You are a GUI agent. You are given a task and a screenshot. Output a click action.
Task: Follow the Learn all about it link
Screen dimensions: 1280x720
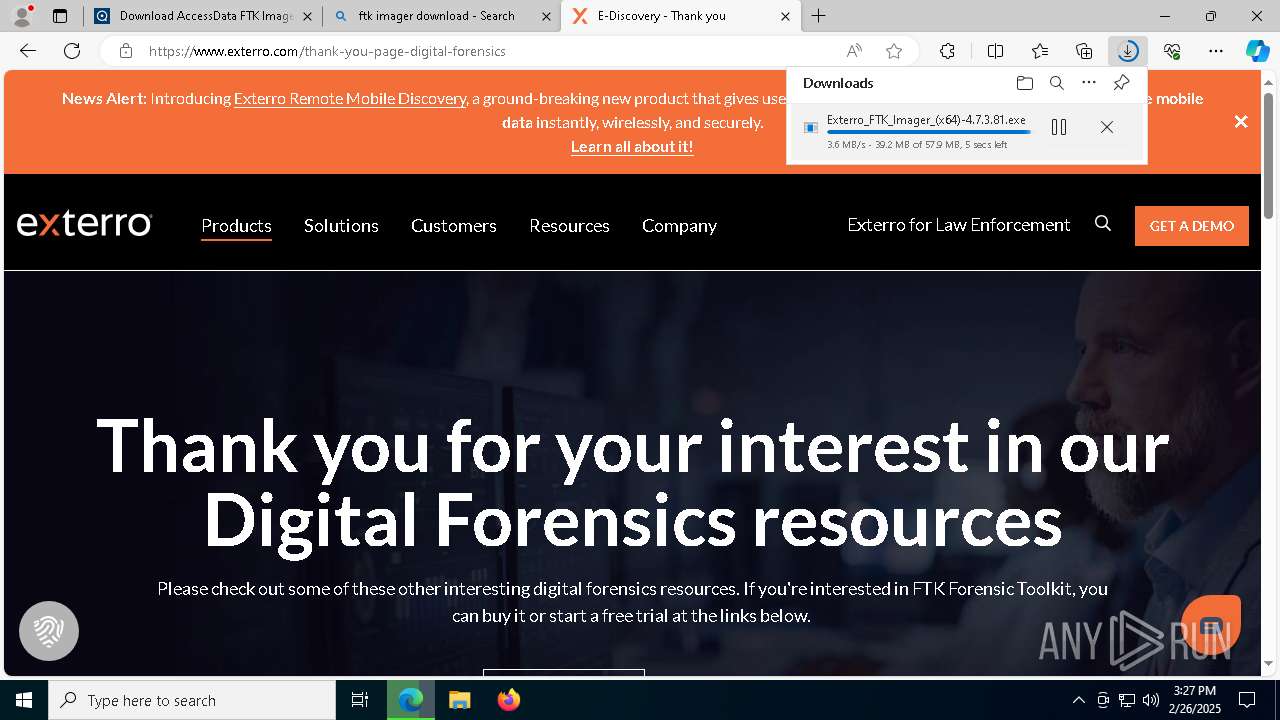click(x=632, y=146)
